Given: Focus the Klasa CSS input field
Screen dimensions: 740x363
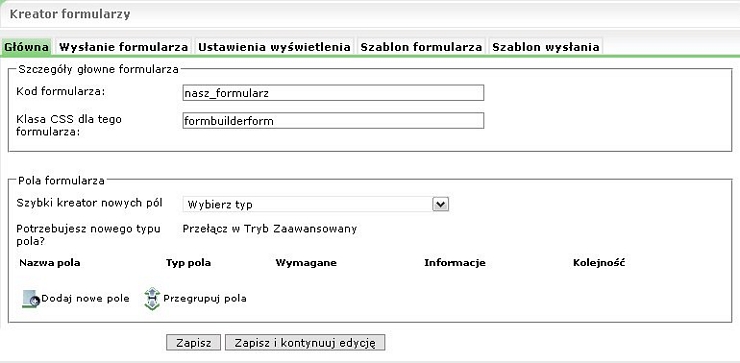Looking at the screenshot, I should [x=333, y=121].
